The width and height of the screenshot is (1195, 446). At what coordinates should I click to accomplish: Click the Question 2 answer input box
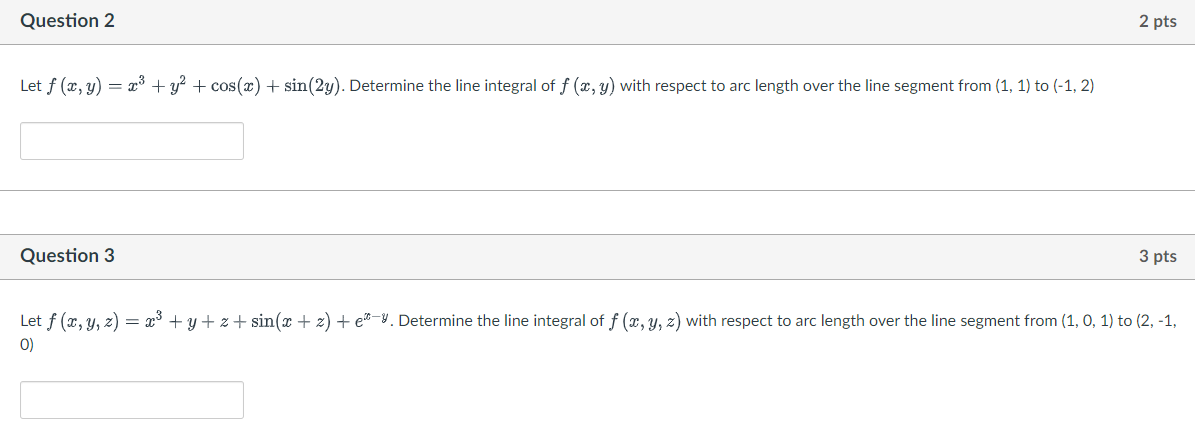(132, 141)
